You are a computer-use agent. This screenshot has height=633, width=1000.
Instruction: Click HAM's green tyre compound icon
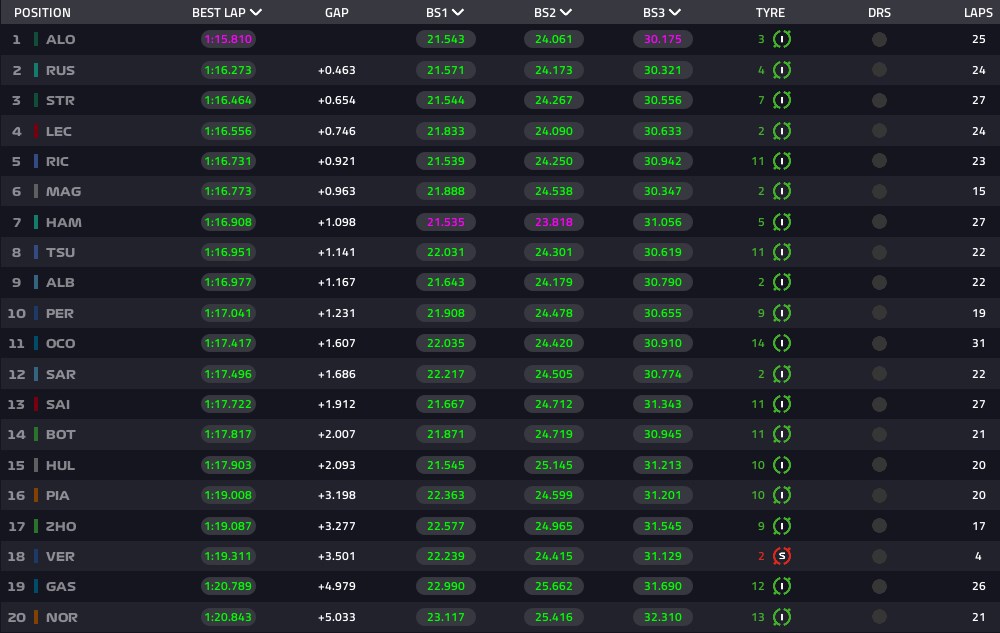coord(782,222)
